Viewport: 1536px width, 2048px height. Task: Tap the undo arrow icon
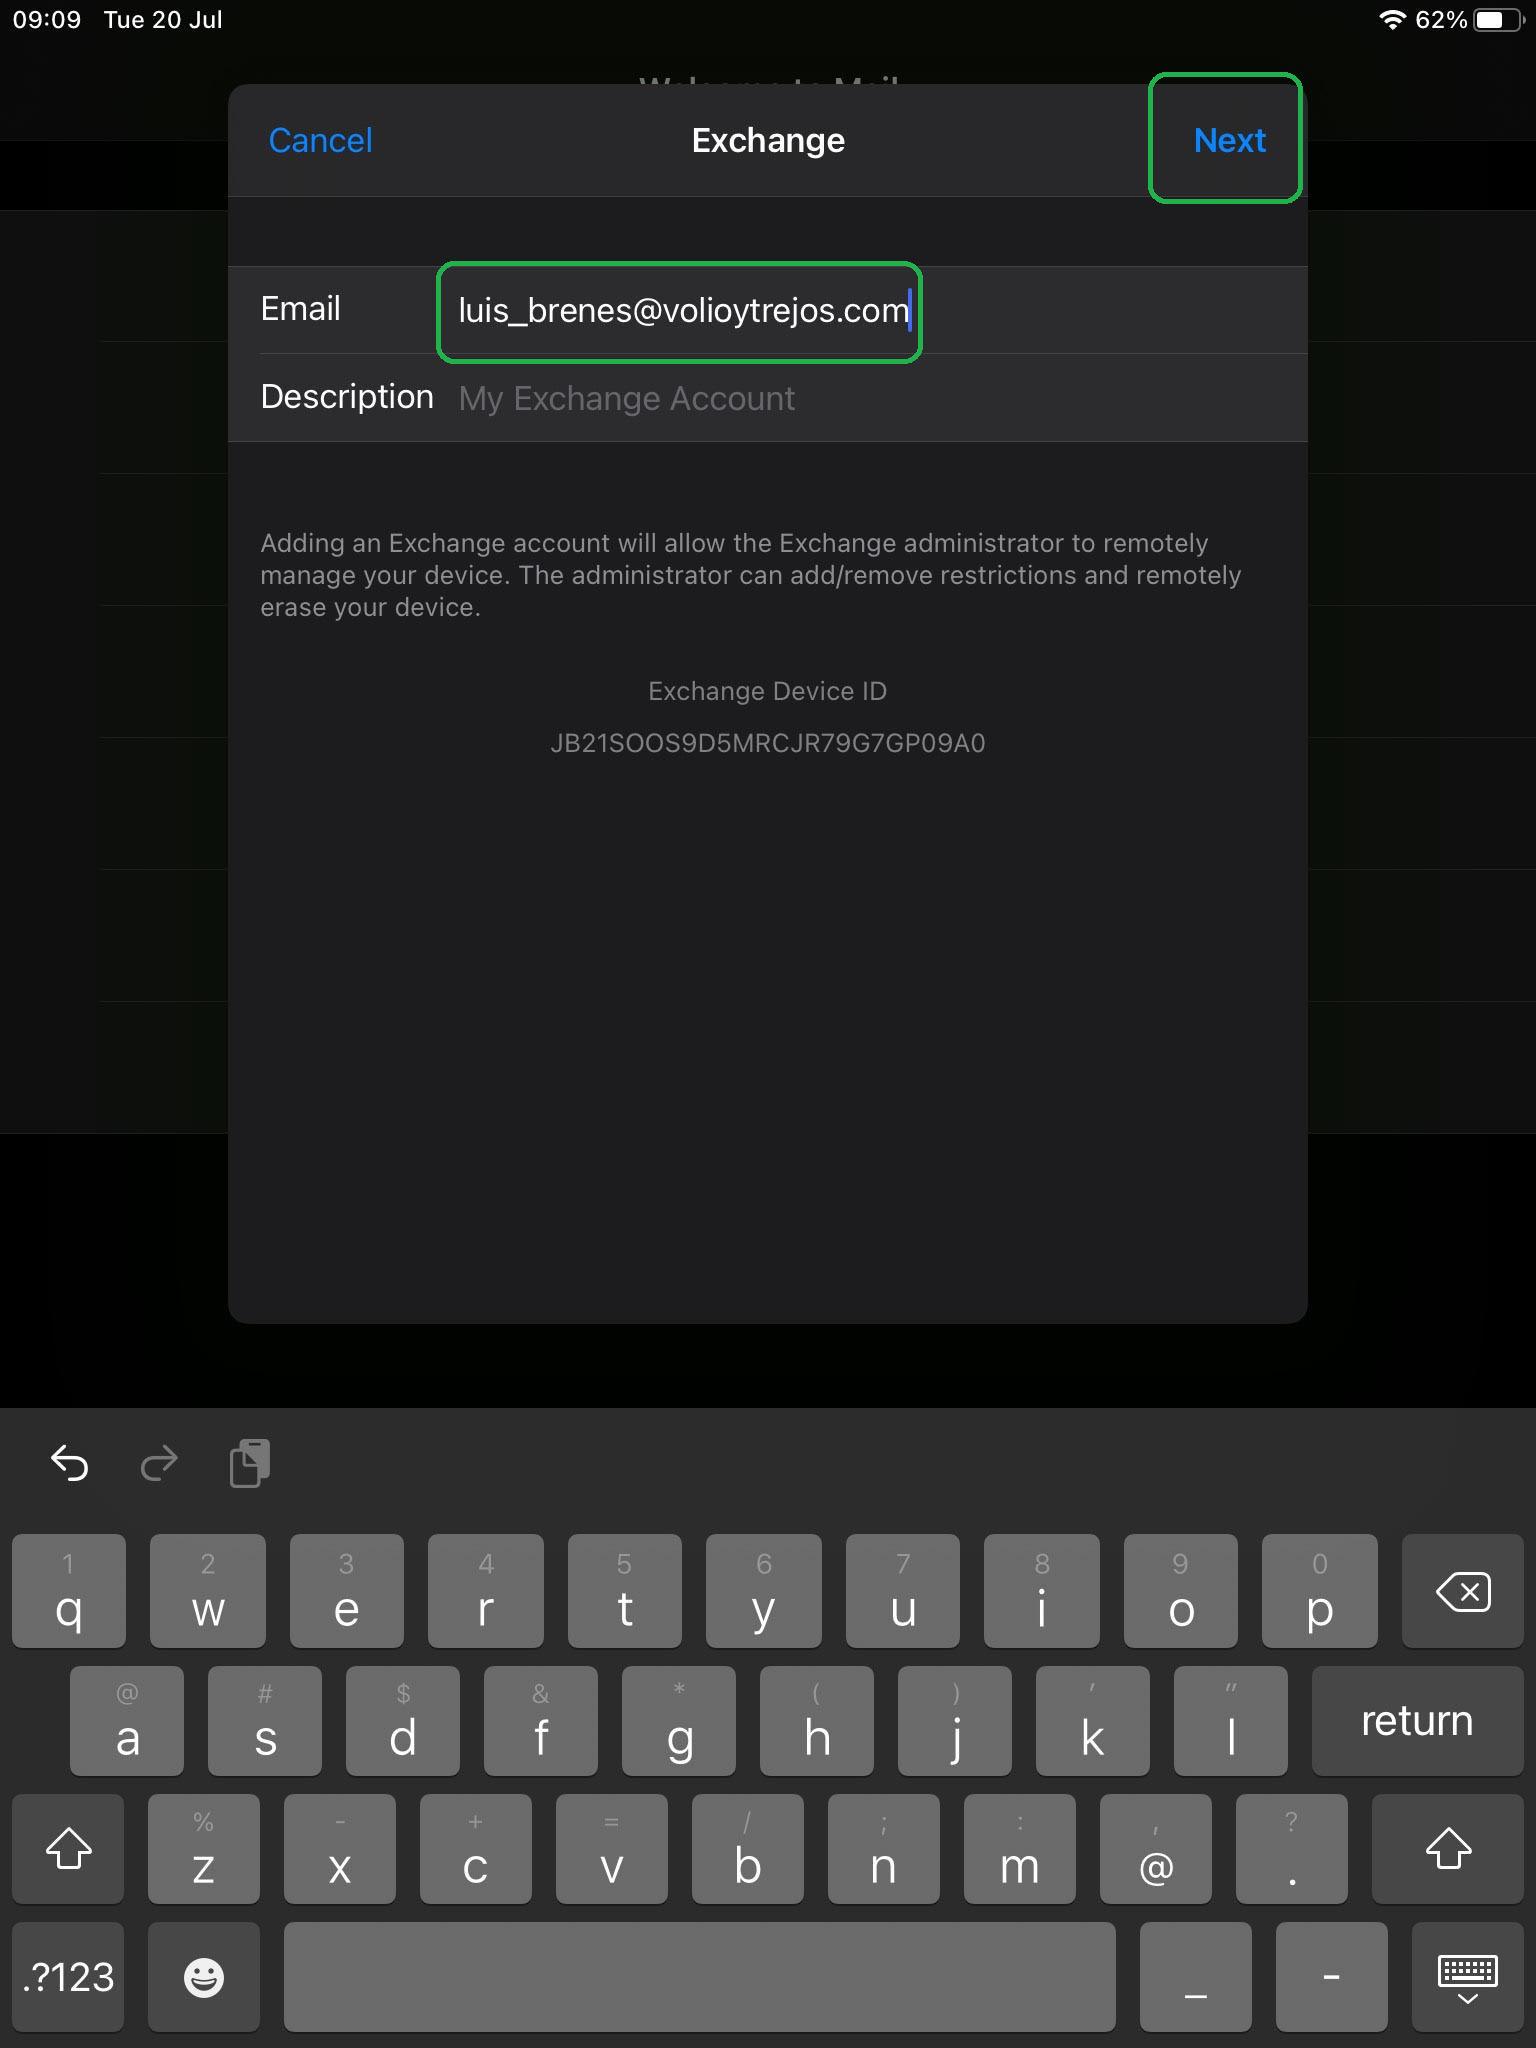tap(70, 1464)
